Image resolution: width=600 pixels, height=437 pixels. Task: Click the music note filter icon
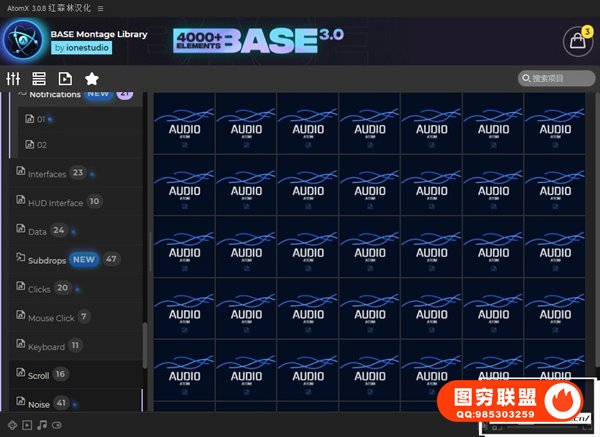[x=42, y=425]
